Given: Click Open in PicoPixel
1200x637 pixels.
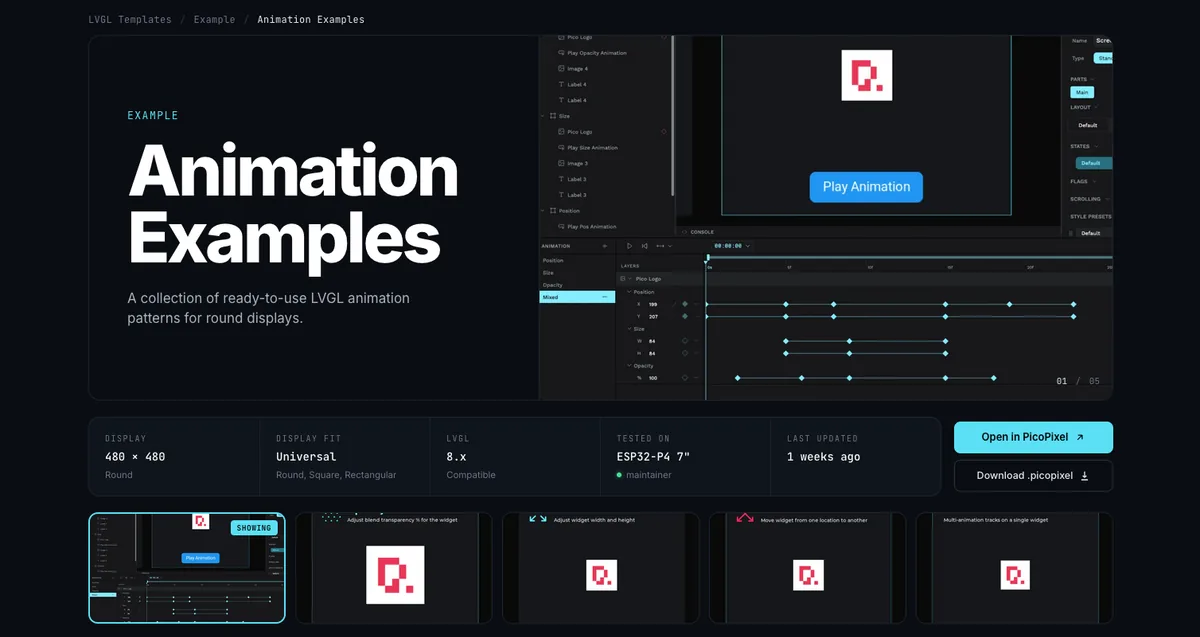Looking at the screenshot, I should [1033, 437].
